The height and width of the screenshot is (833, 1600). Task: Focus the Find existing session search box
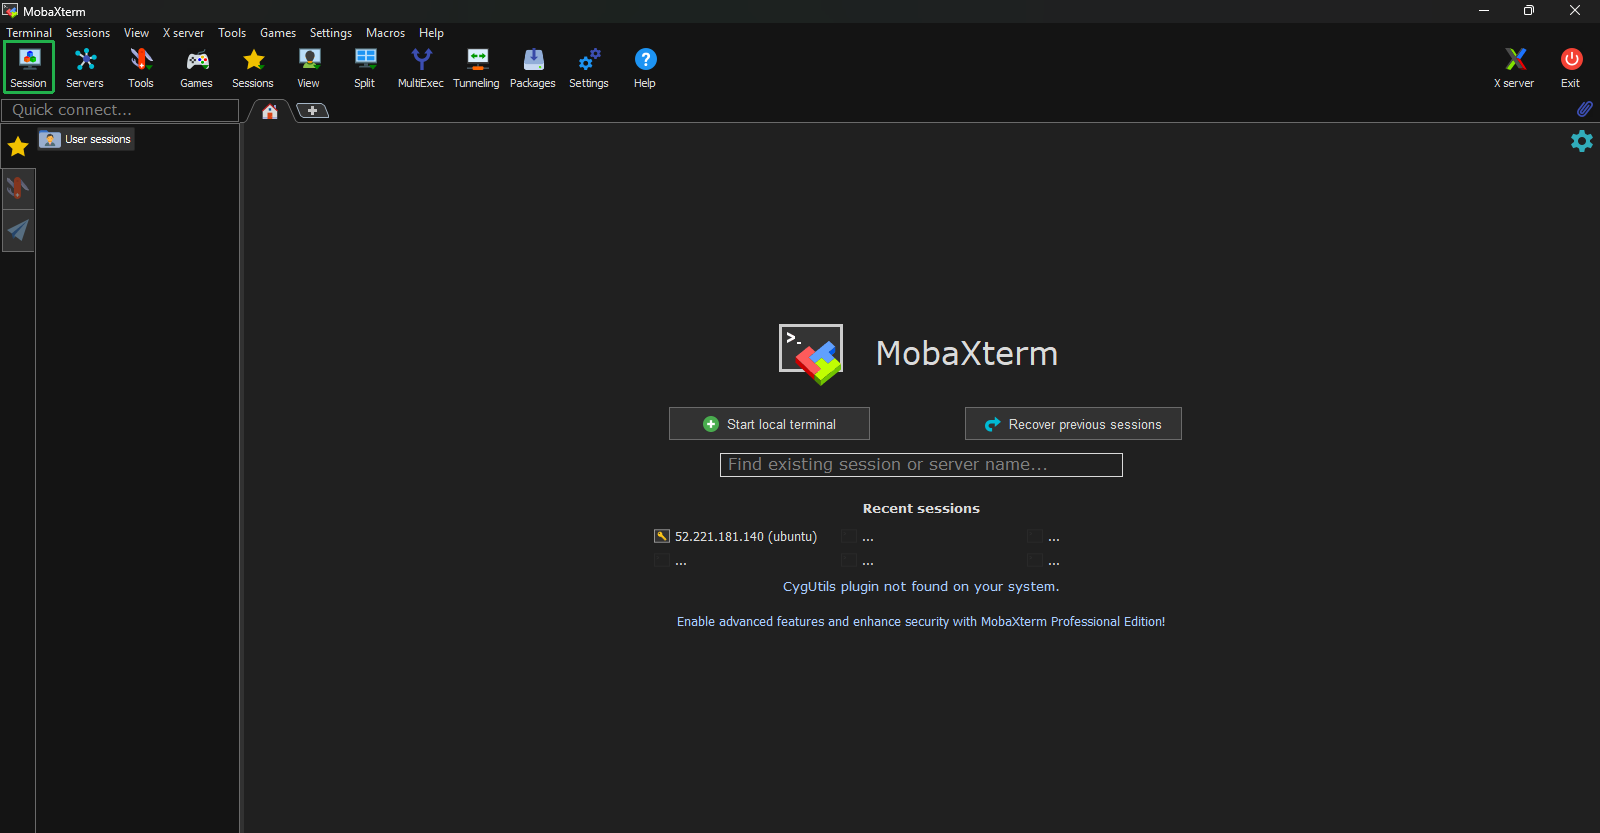(921, 465)
